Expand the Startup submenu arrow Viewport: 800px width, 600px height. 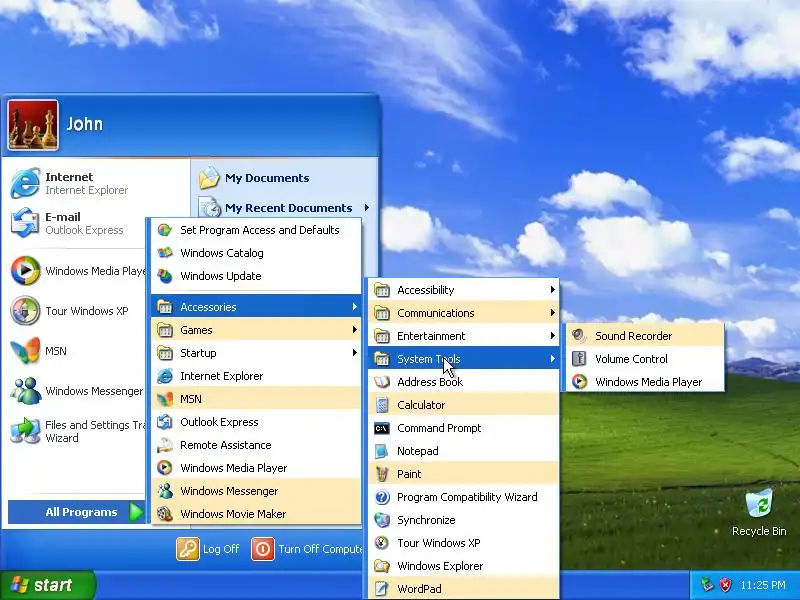tap(355, 353)
